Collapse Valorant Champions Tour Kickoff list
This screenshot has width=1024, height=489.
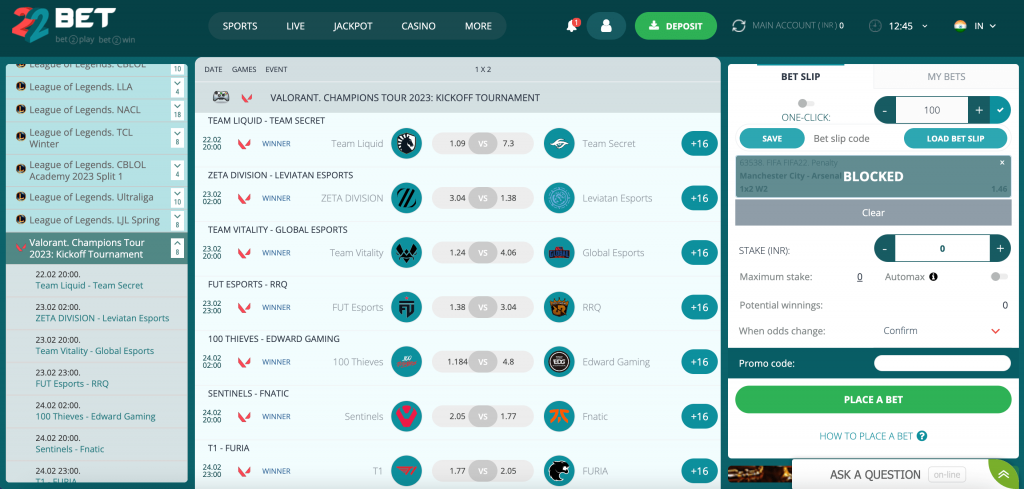177,248
